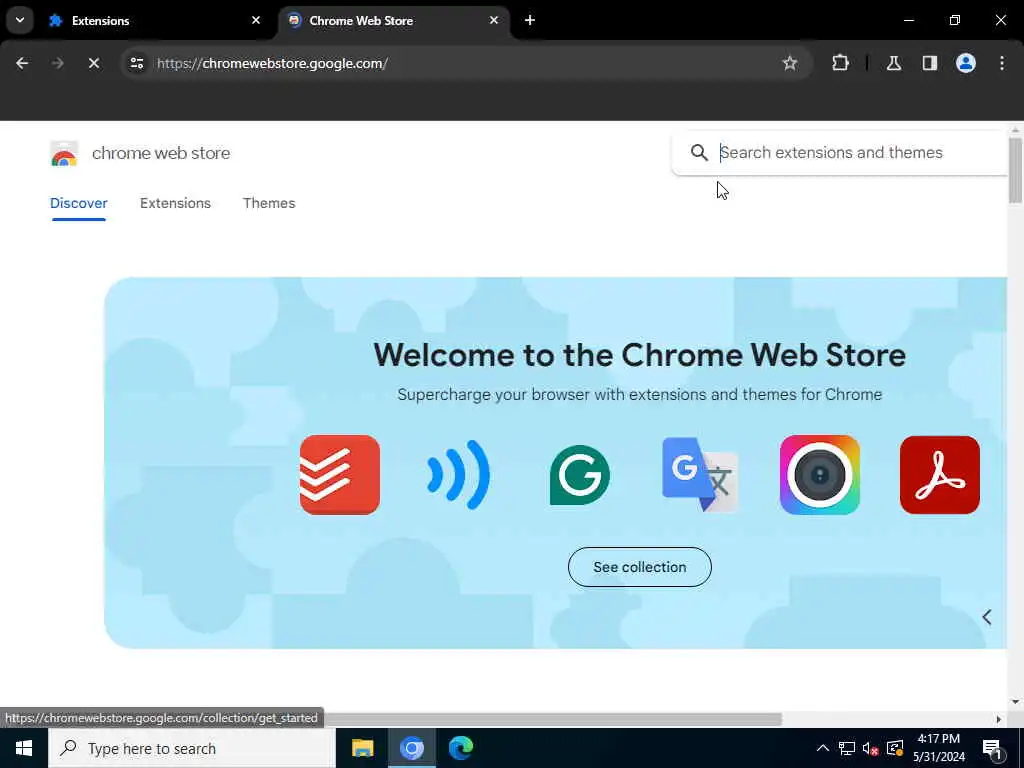This screenshot has height=768, width=1024.
Task: Open the taskbar clock showing 4:17 PM
Action: pyautogui.click(x=938, y=748)
